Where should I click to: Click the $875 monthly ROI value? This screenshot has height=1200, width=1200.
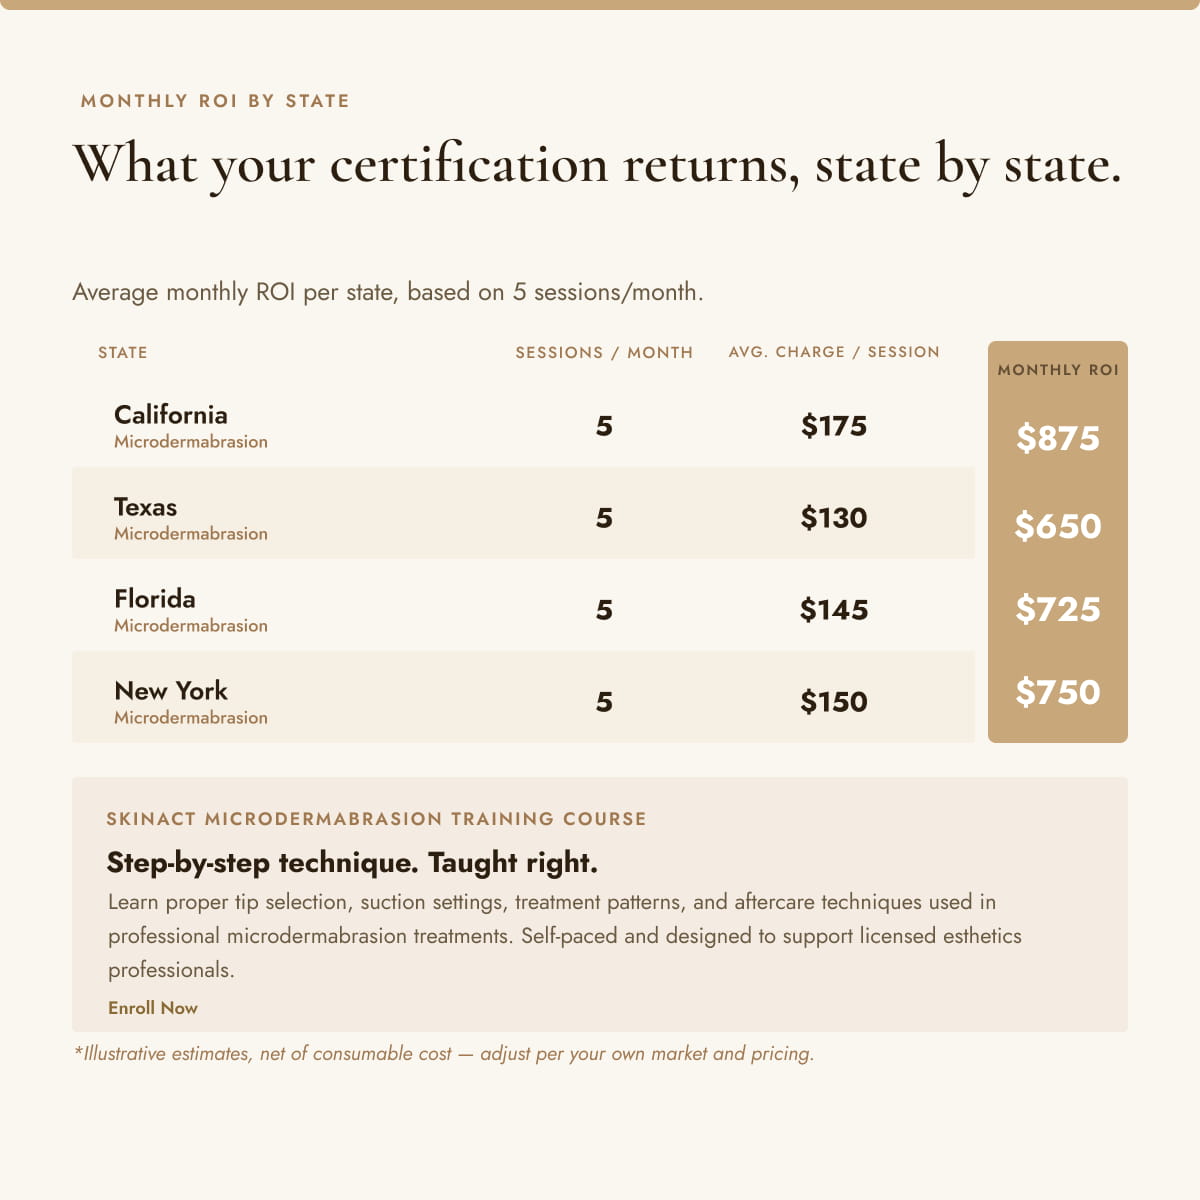[1058, 438]
